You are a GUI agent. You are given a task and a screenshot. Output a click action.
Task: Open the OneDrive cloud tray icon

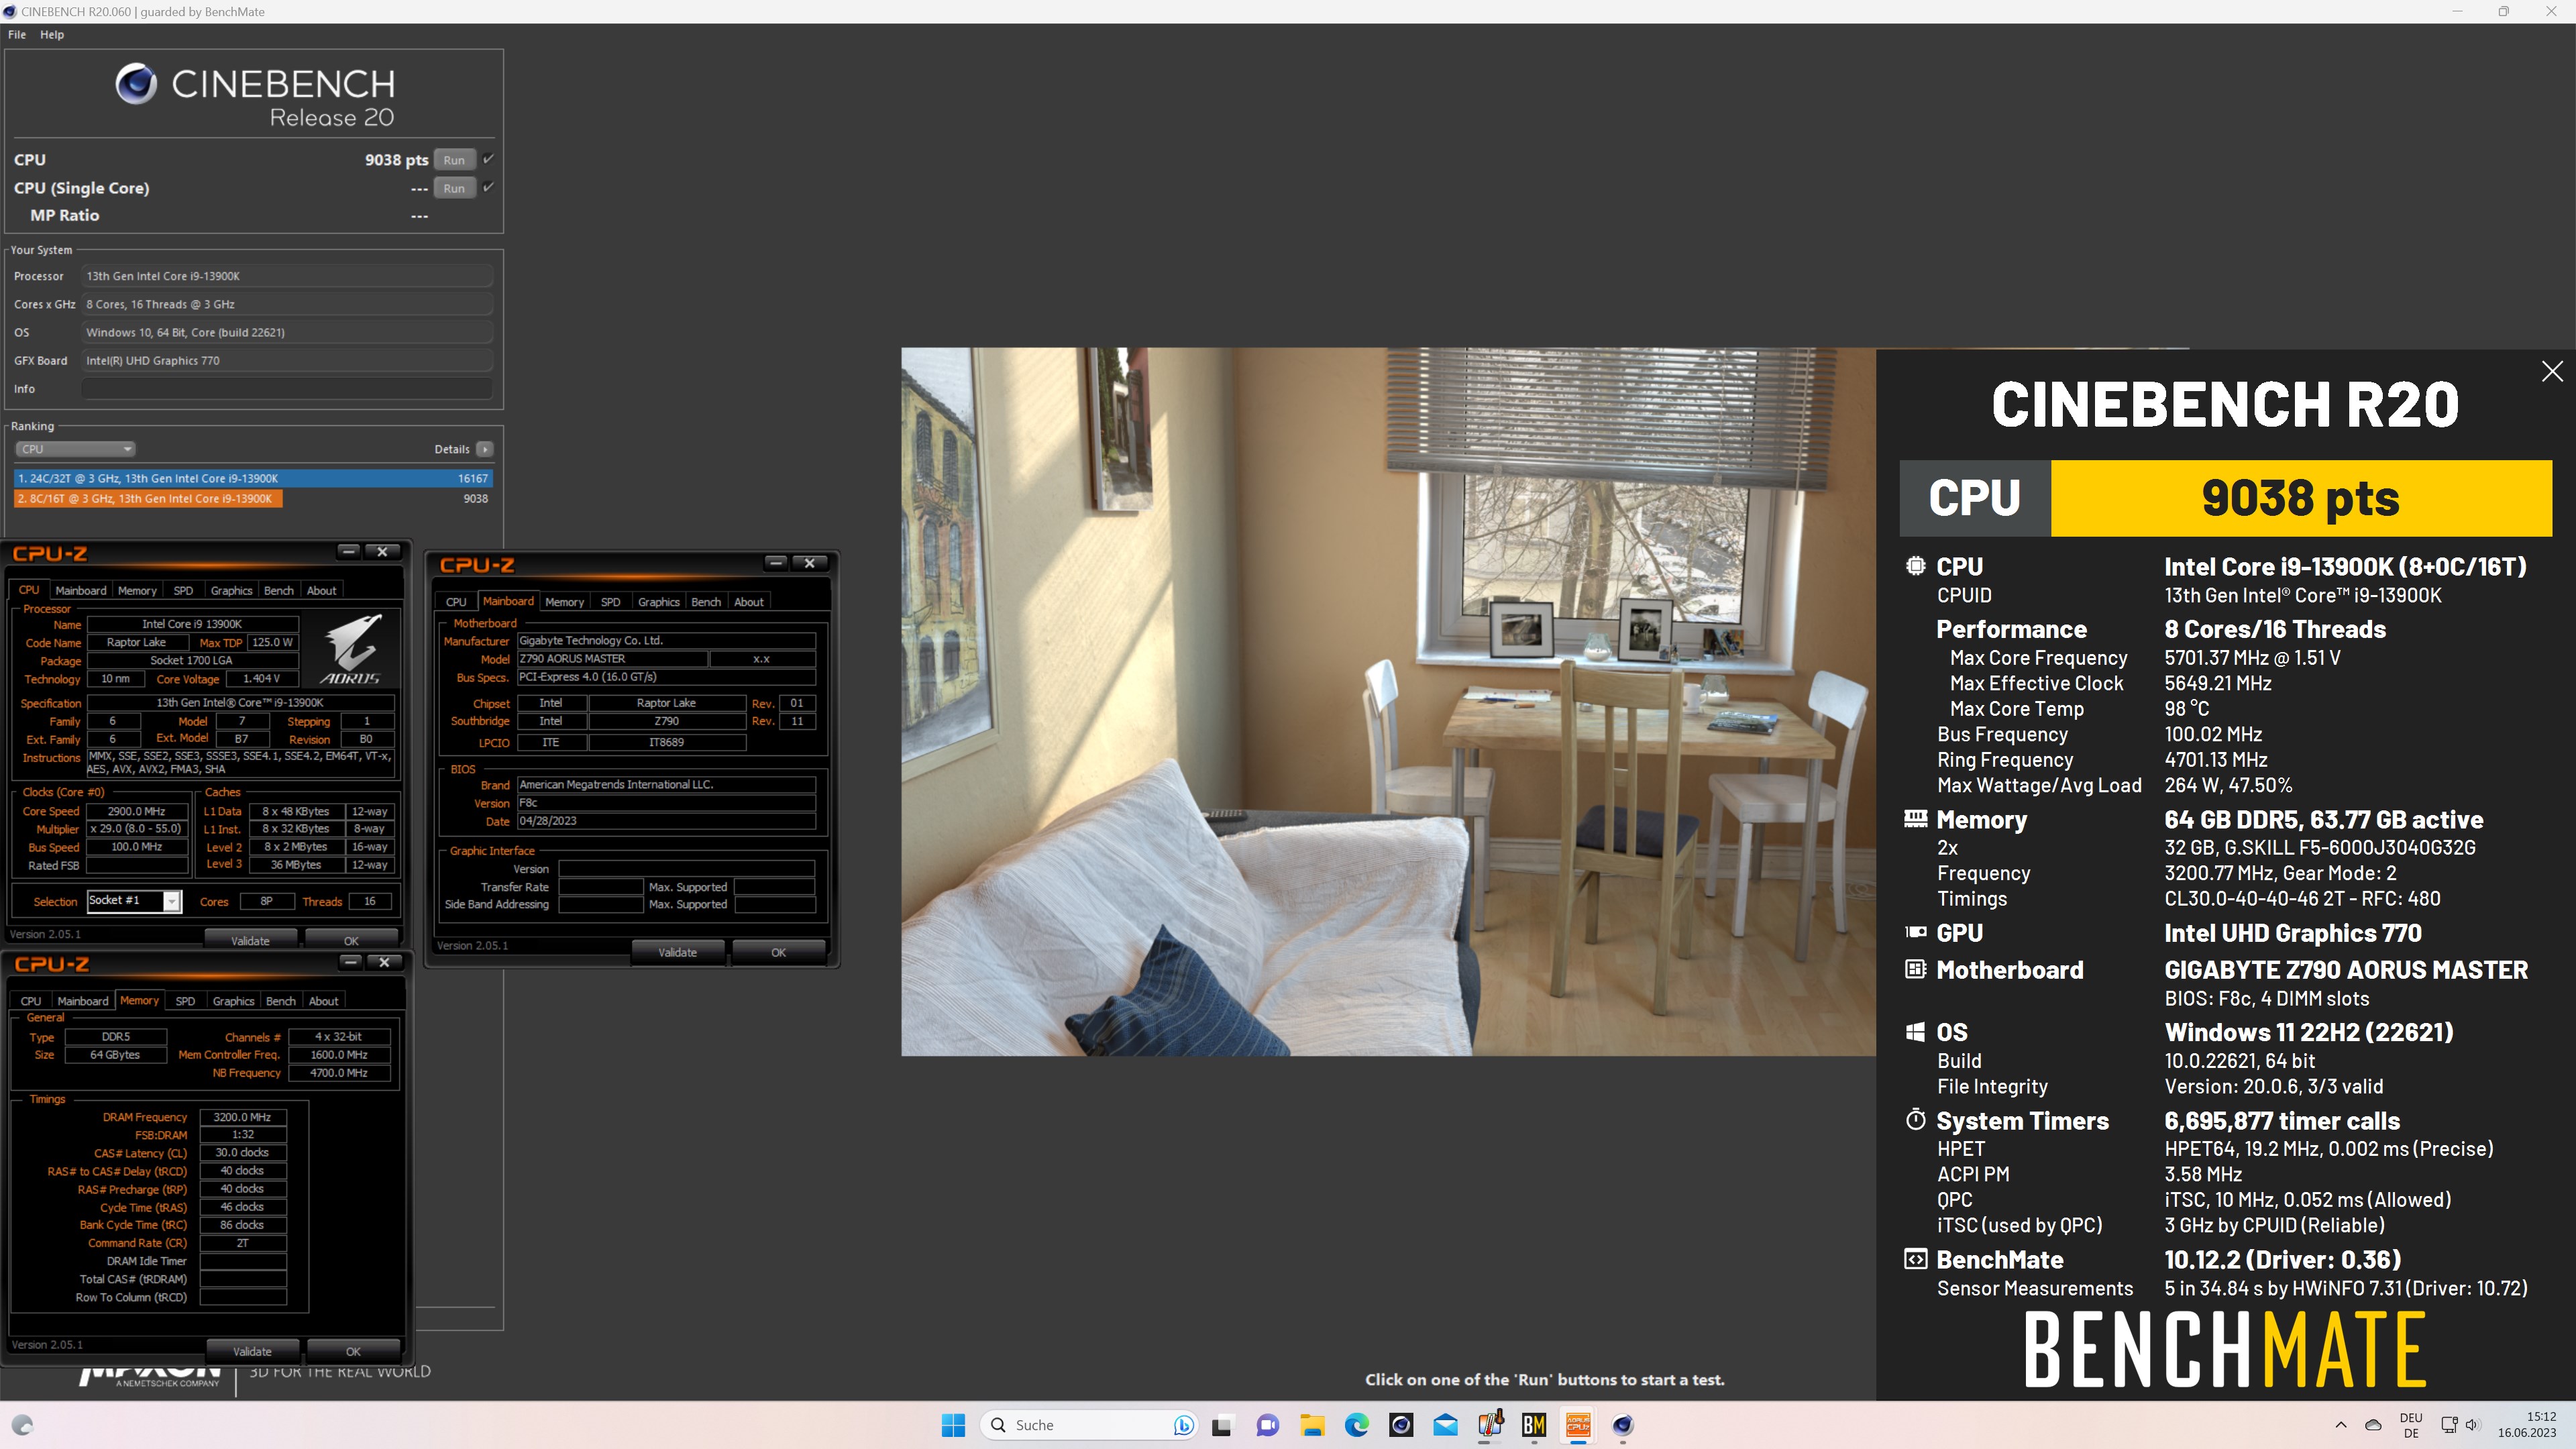pyautogui.click(x=2373, y=1425)
